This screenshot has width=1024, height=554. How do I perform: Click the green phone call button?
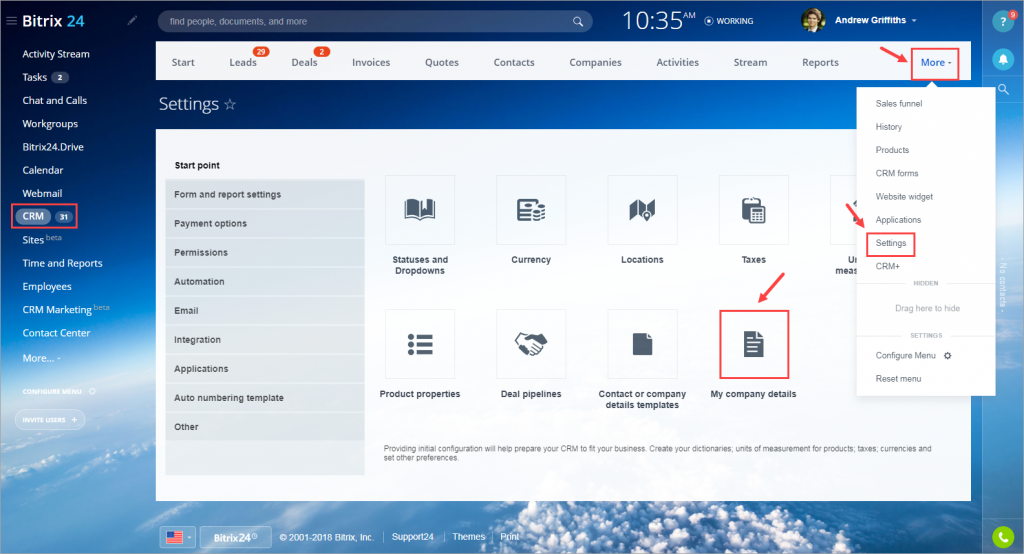coord(1003,537)
